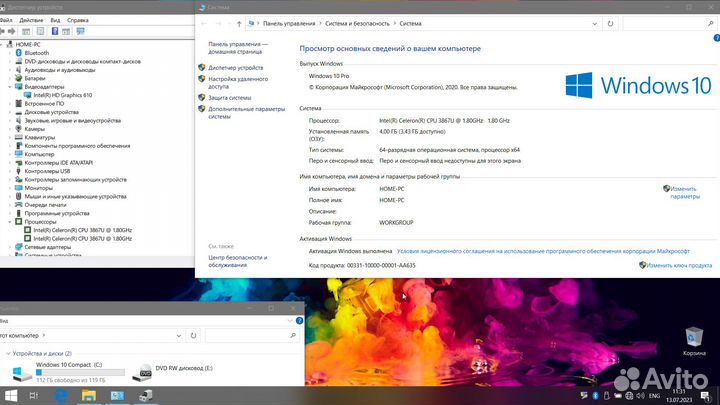Click Изменить ключ продукта link

679,265
